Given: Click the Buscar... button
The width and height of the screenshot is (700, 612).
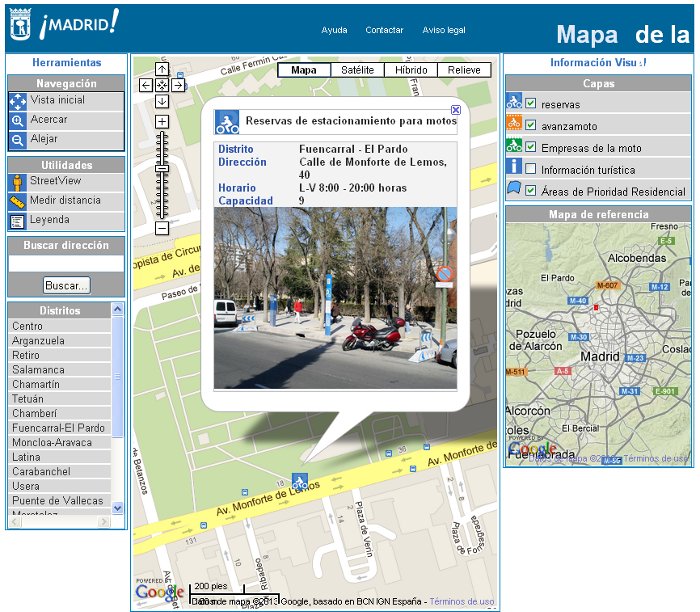Looking at the screenshot, I should pyautogui.click(x=67, y=285).
